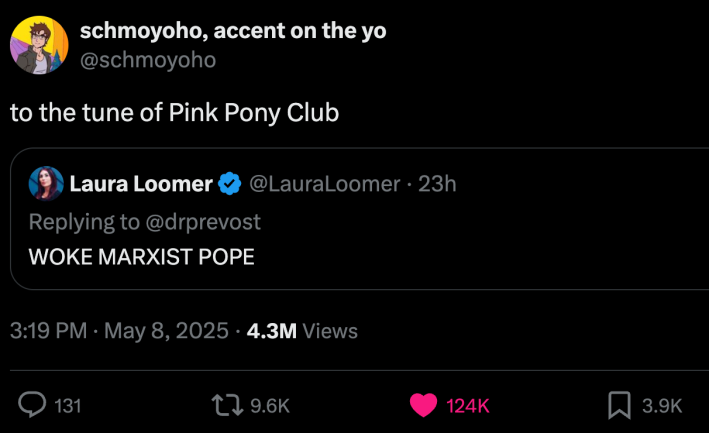Click Laura Loomer's blue verified badge
This screenshot has width=709, height=433.
point(229,184)
